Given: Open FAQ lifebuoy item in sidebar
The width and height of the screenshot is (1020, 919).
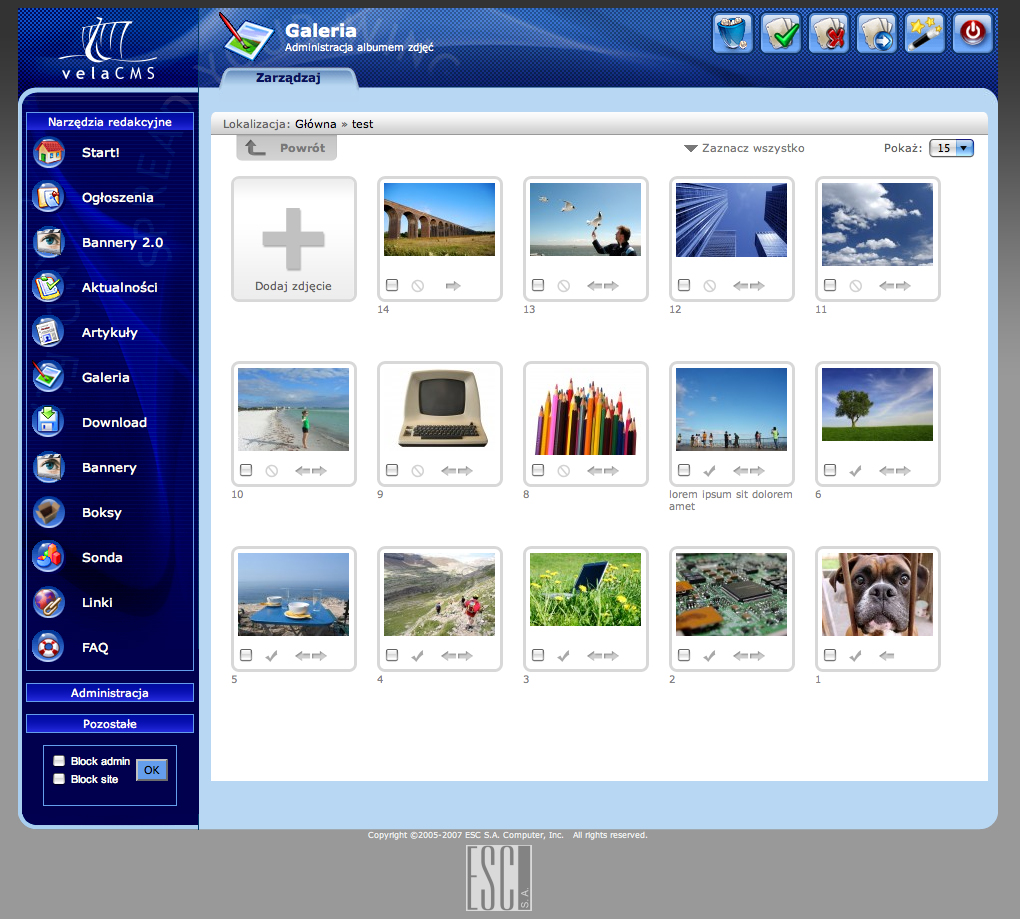Looking at the screenshot, I should click(95, 647).
